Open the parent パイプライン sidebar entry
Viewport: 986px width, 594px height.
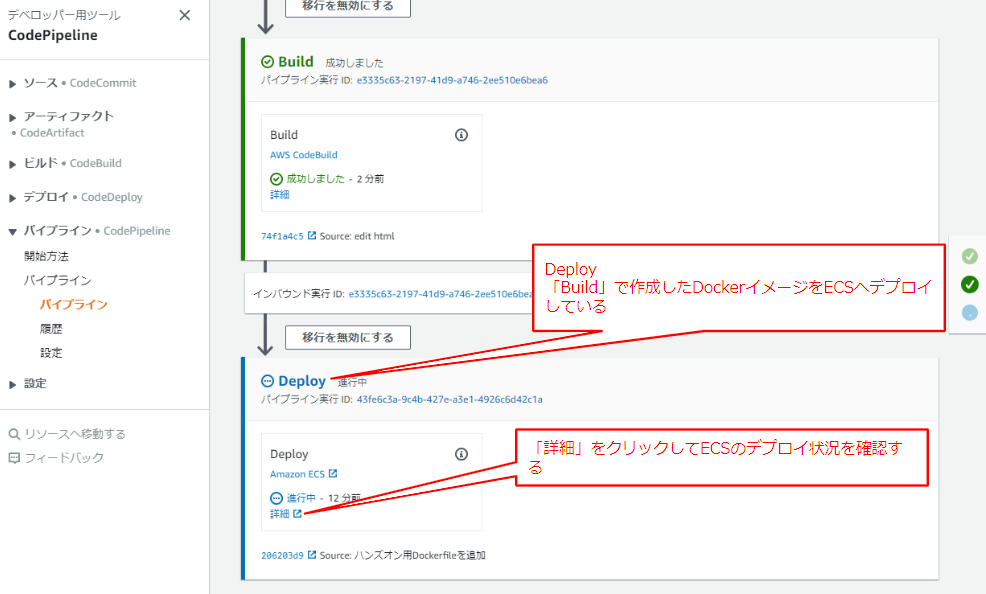coord(58,280)
